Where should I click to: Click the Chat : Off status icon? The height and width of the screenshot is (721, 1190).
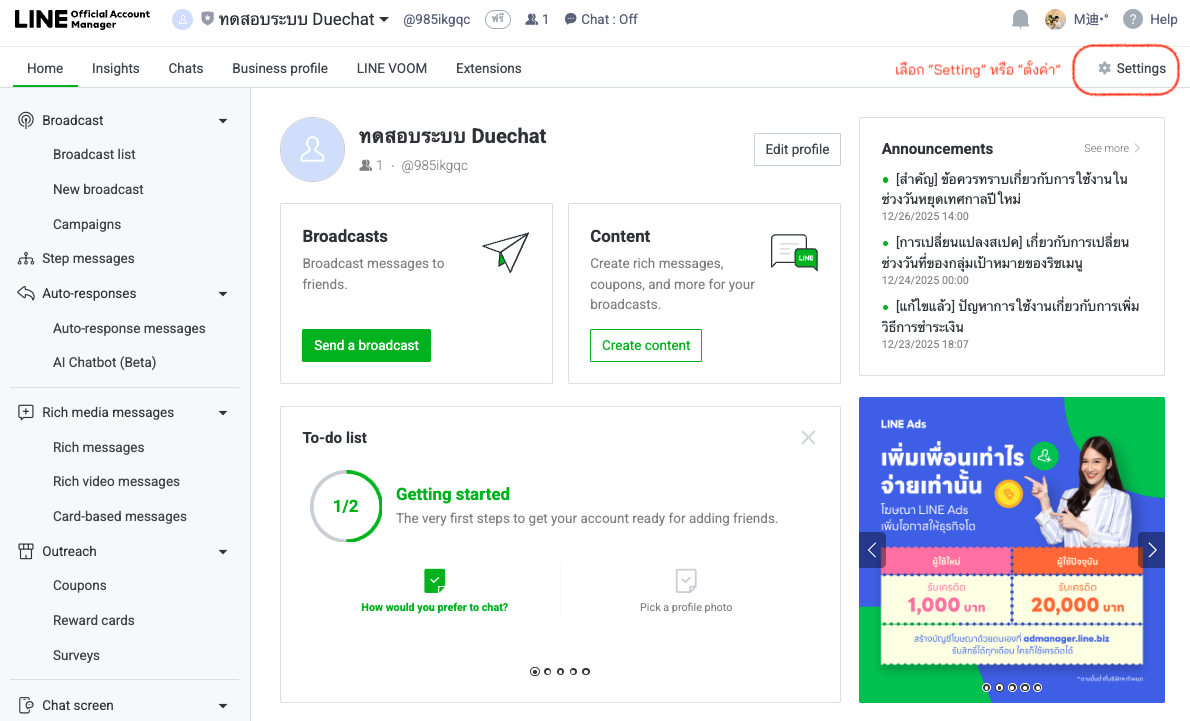point(570,20)
